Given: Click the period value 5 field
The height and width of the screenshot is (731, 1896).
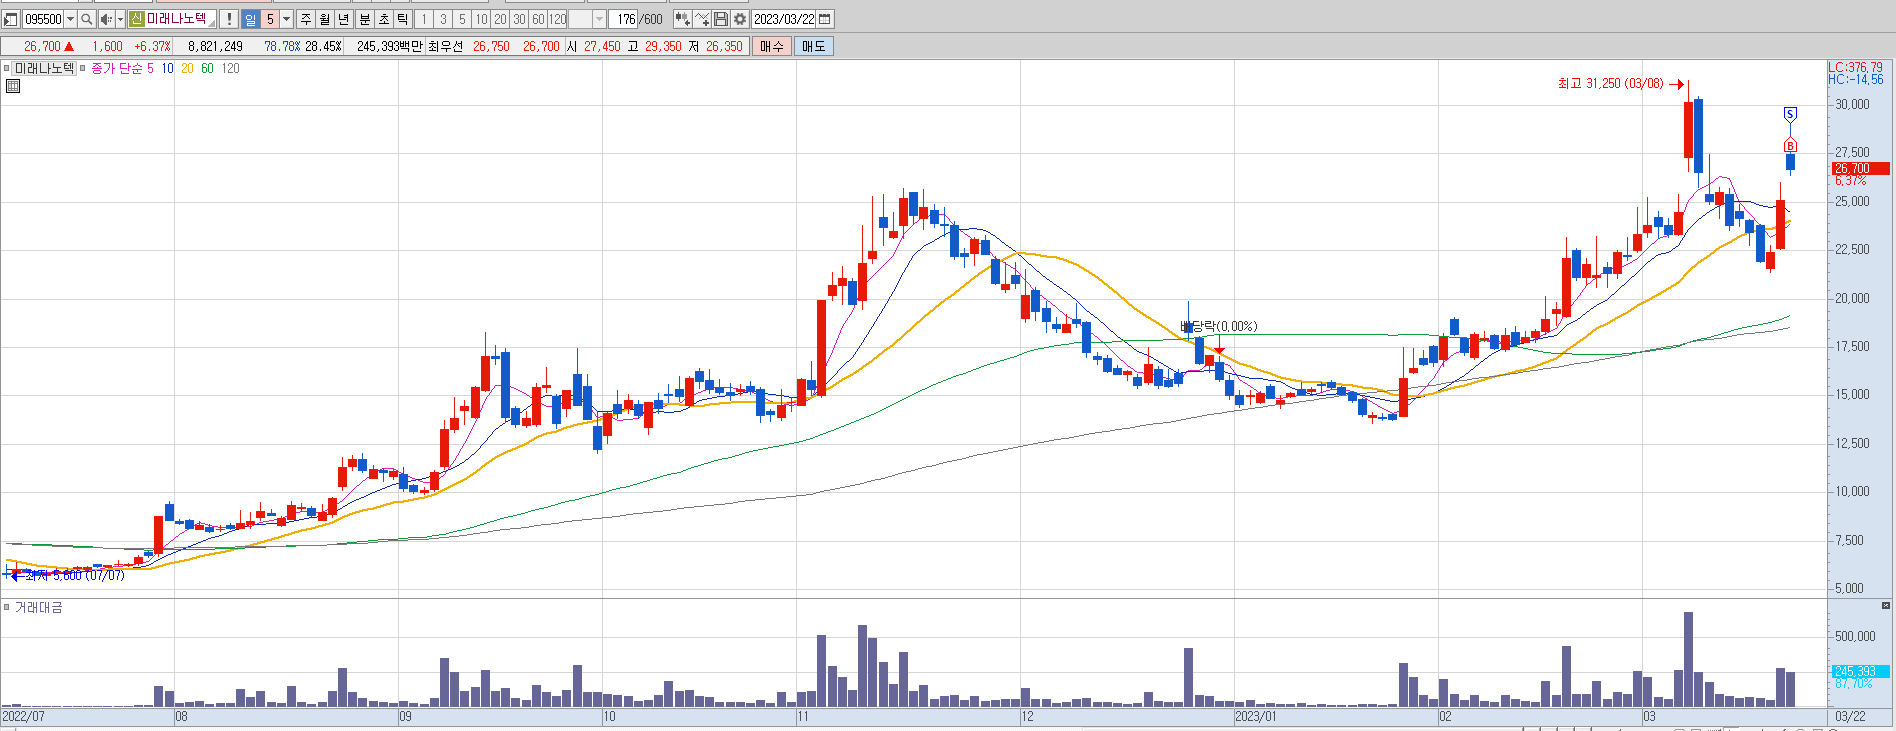Looking at the screenshot, I should pyautogui.click(x=269, y=19).
